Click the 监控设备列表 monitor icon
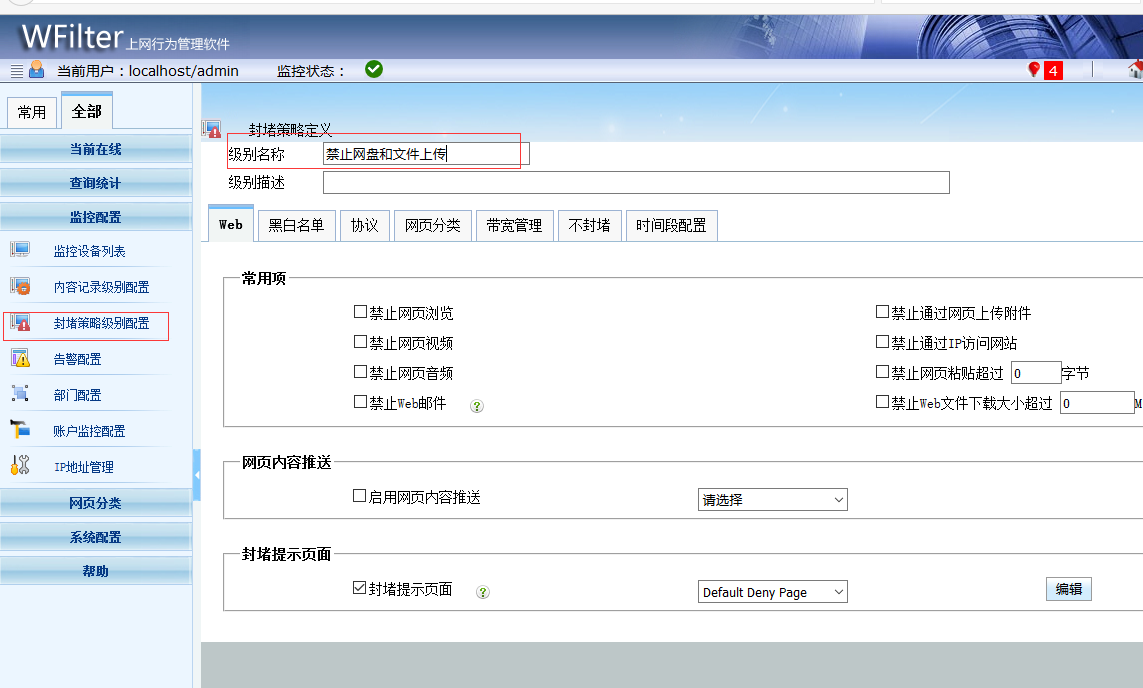Screen dimensions: 1143x688 coord(20,251)
